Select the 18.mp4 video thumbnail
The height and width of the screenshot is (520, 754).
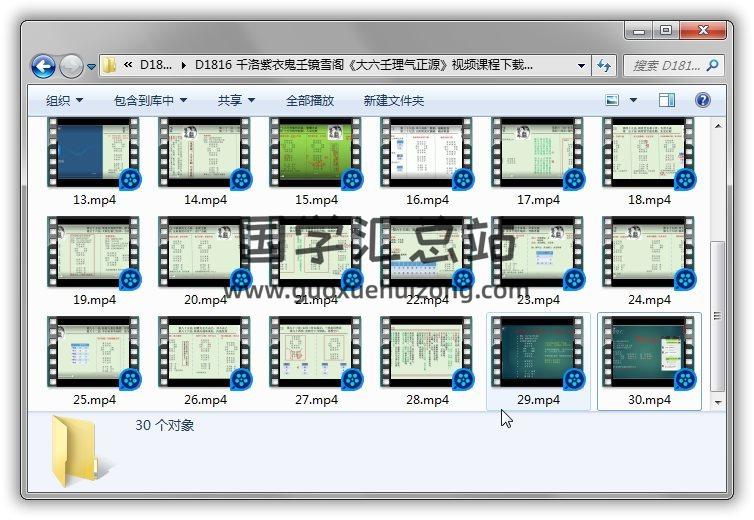[649, 153]
